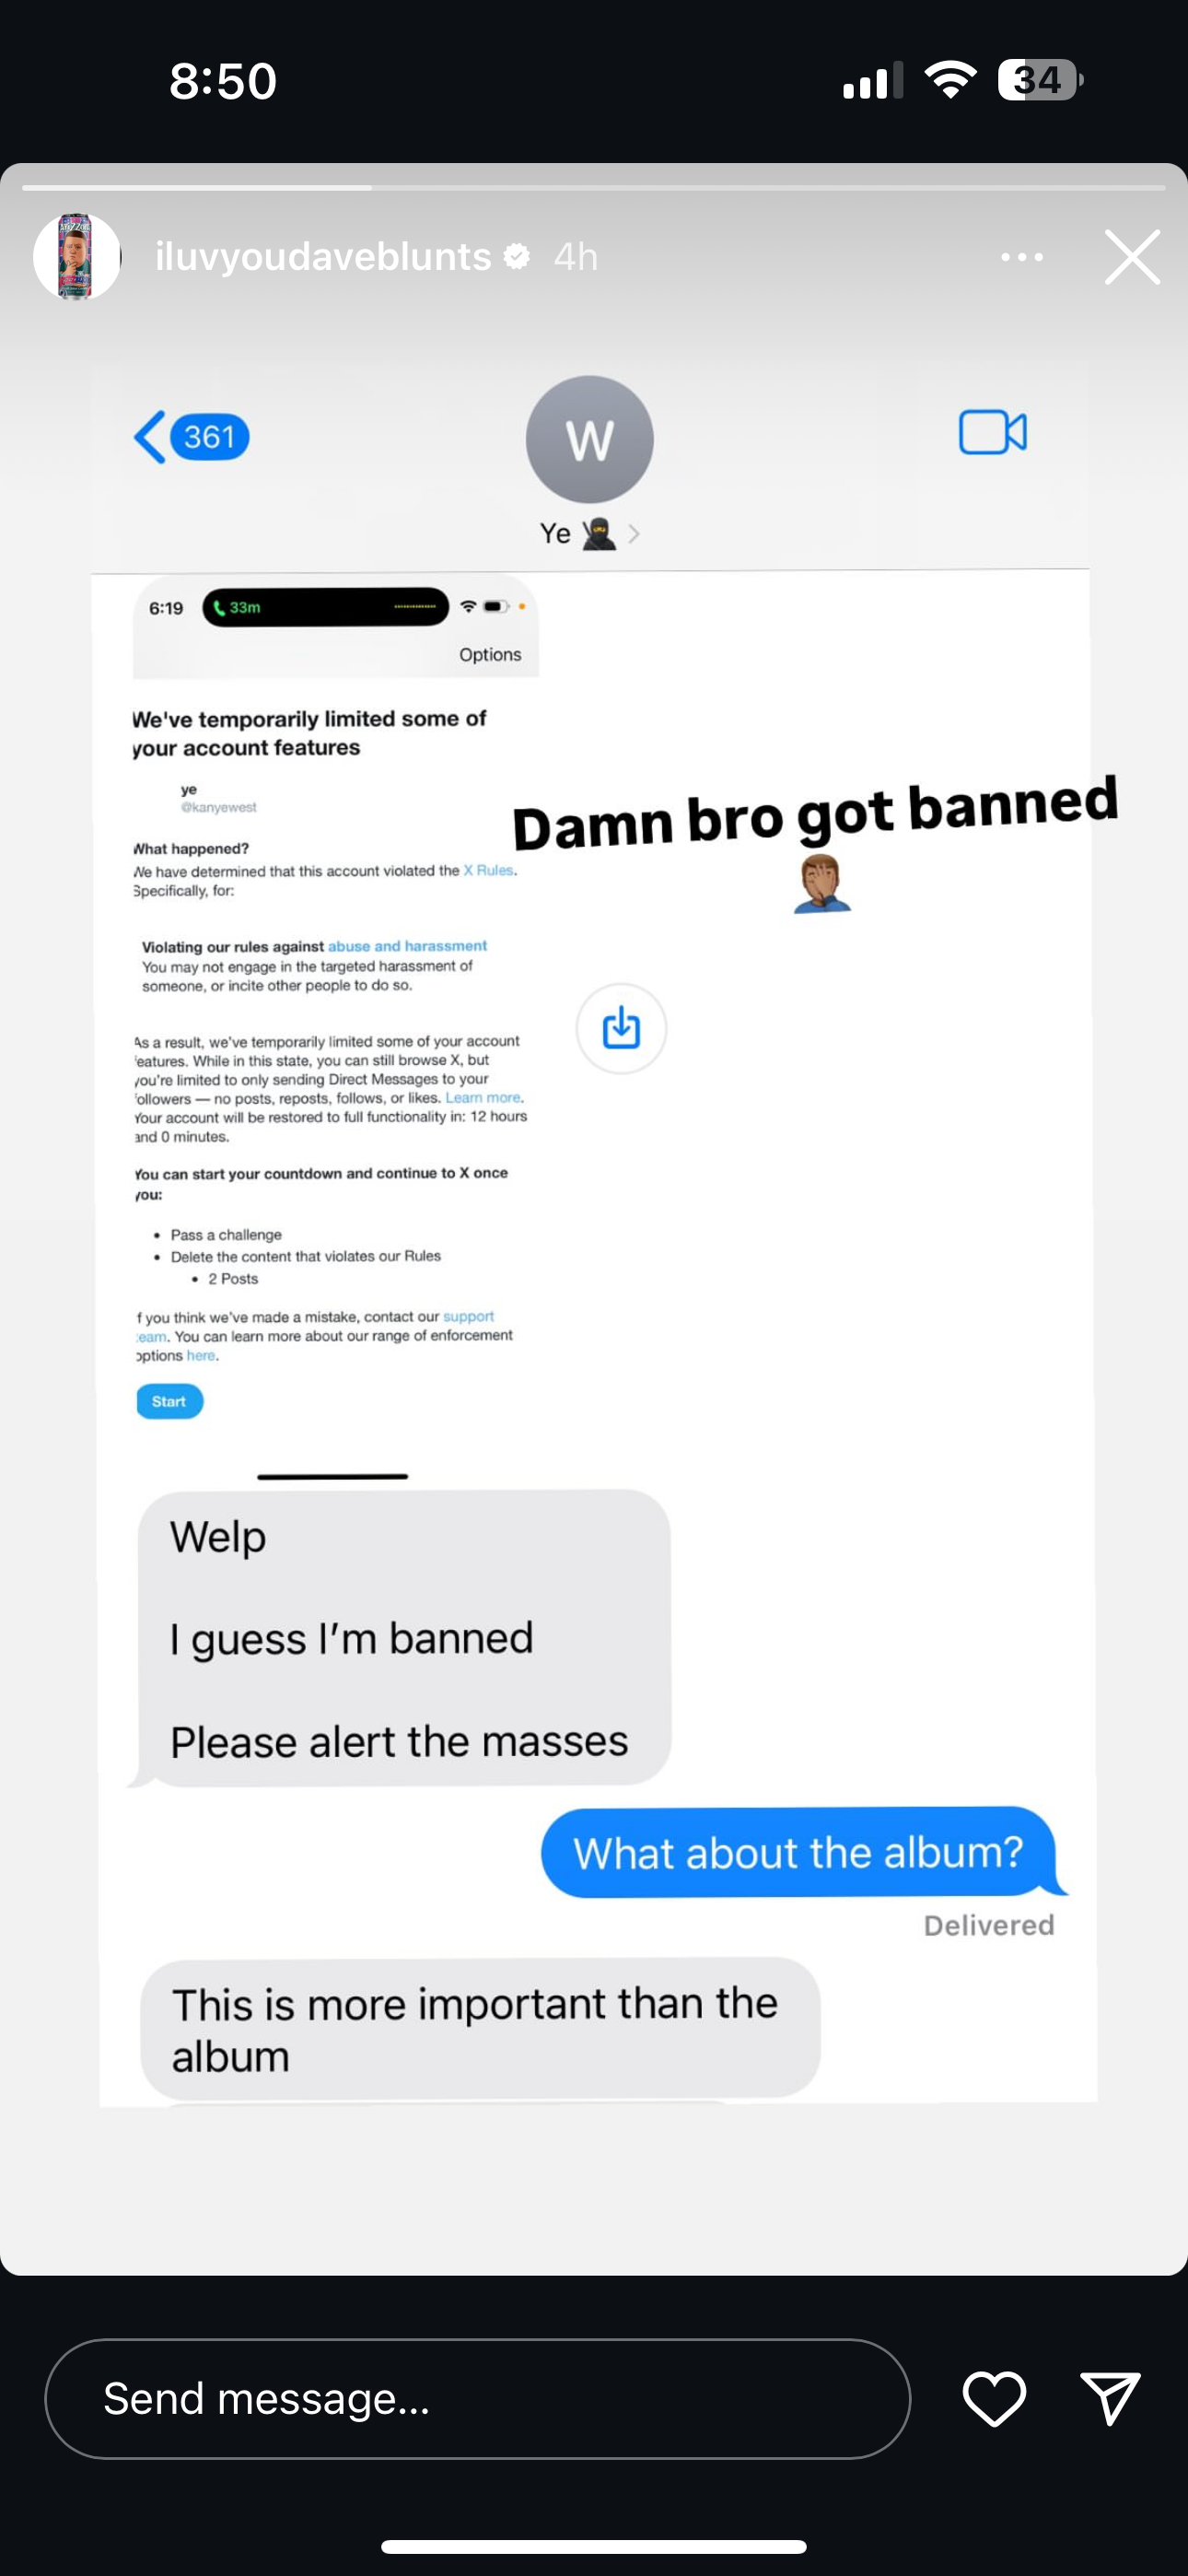This screenshot has width=1188, height=2576.
Task: Open the abuse and harassment link
Action: click(407, 946)
